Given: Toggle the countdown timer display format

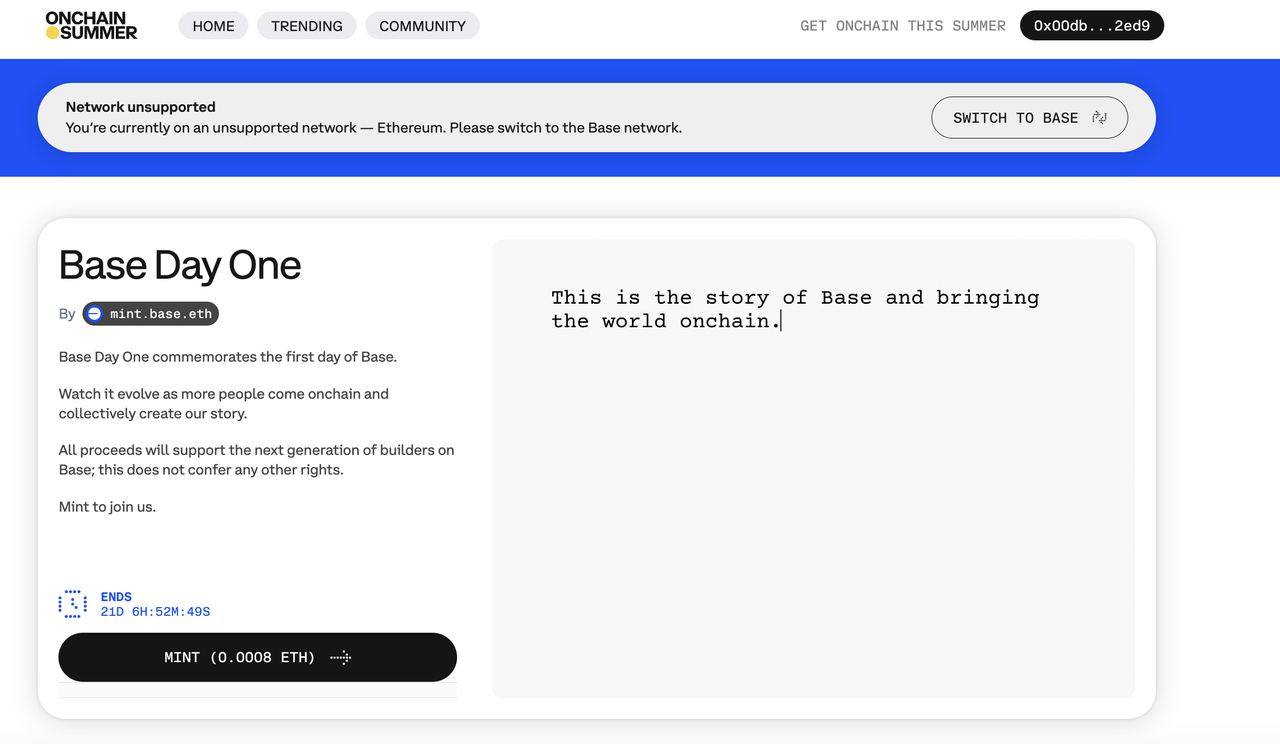Looking at the screenshot, I should click(155, 611).
